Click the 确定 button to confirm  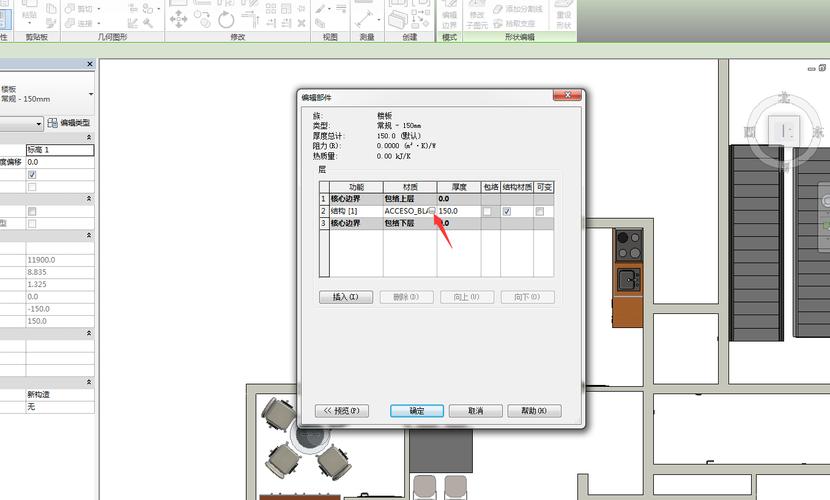pyautogui.click(x=417, y=411)
